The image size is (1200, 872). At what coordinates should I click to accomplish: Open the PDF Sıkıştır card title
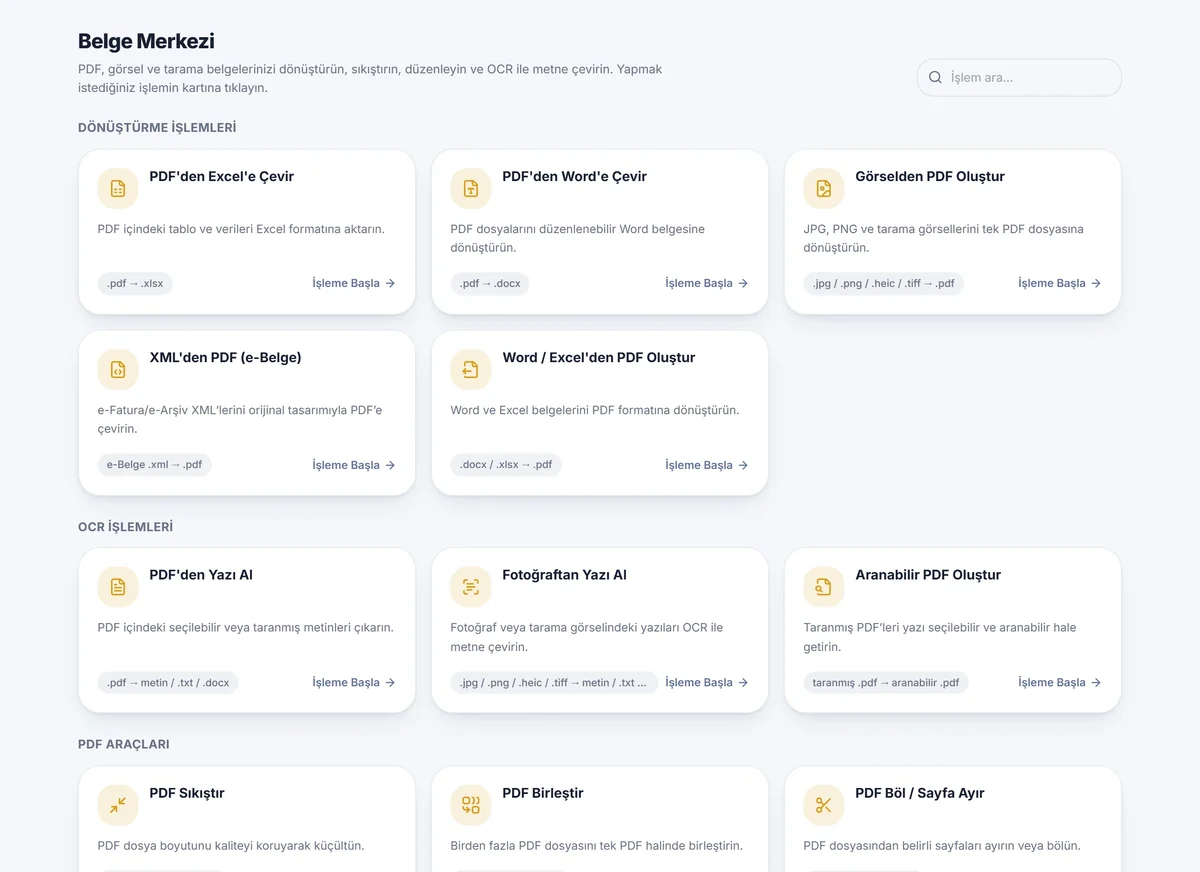pyautogui.click(x=187, y=793)
